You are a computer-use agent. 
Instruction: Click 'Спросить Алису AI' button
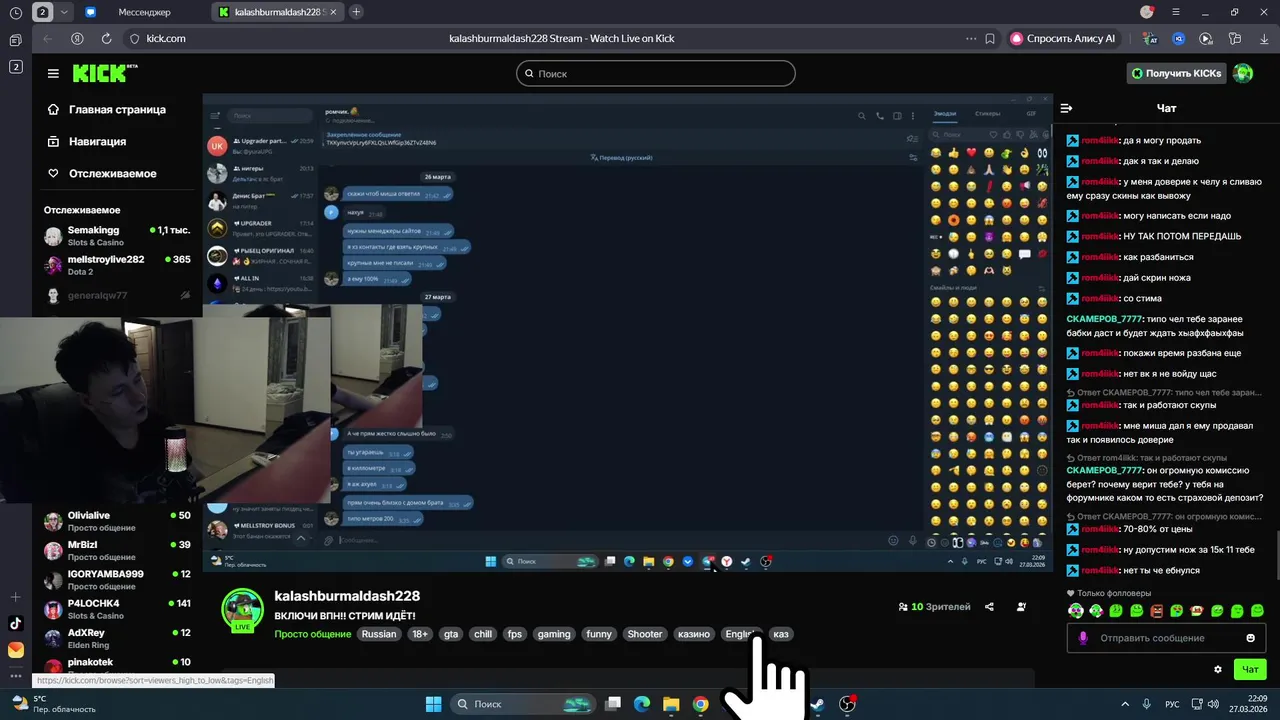[1064, 38]
